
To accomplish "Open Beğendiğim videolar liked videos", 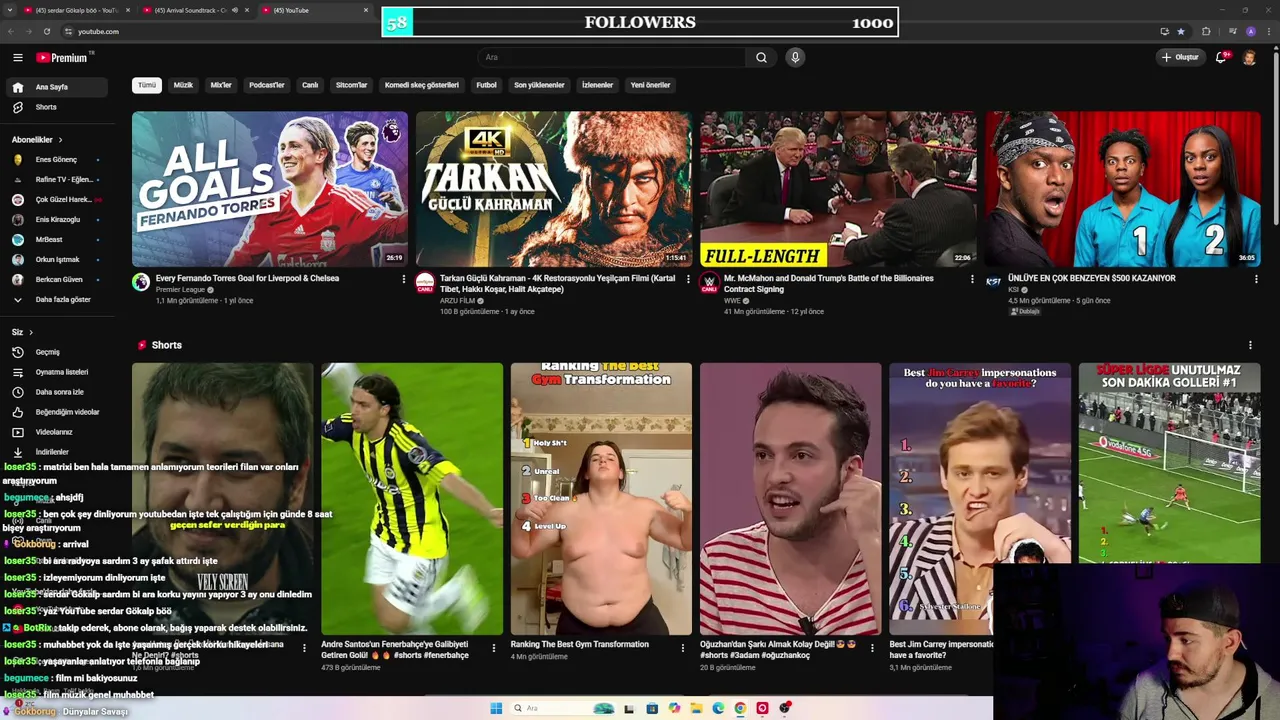I will [58, 412].
